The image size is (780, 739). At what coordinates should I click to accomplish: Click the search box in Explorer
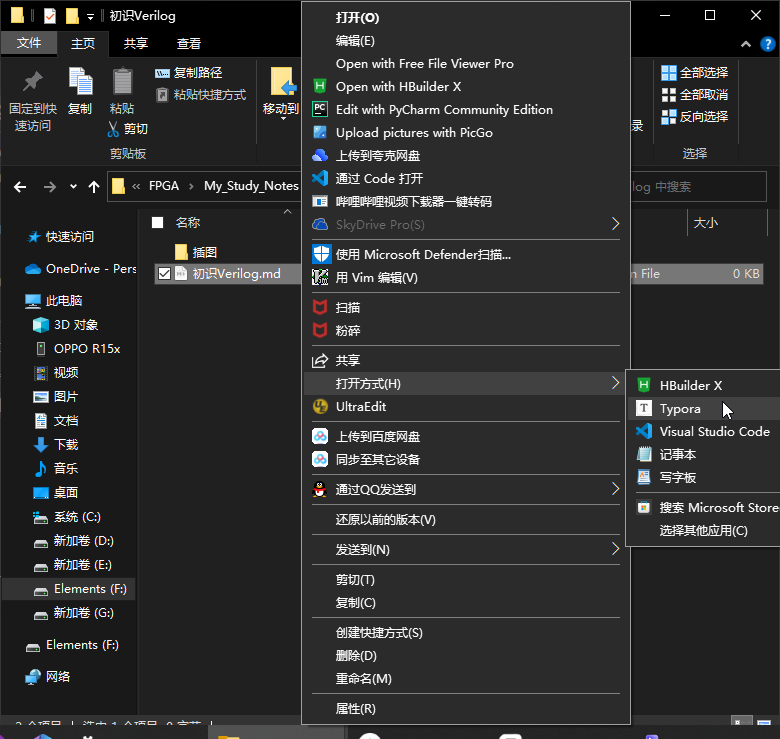698,187
